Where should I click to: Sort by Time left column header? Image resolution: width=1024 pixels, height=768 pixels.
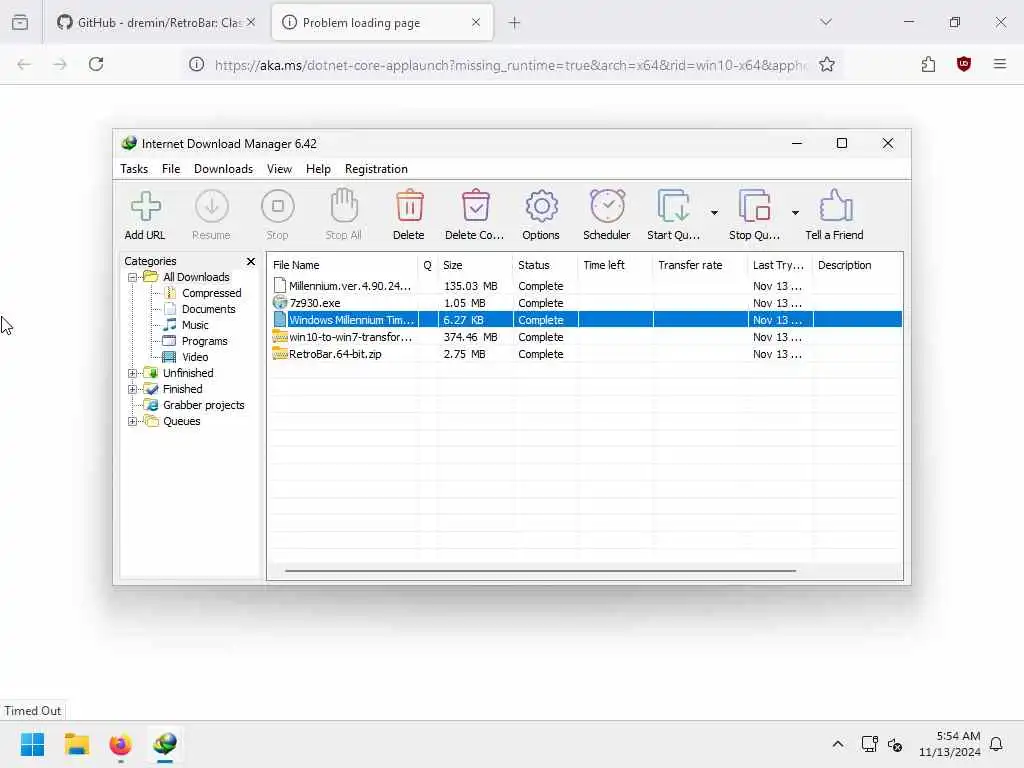(x=615, y=265)
